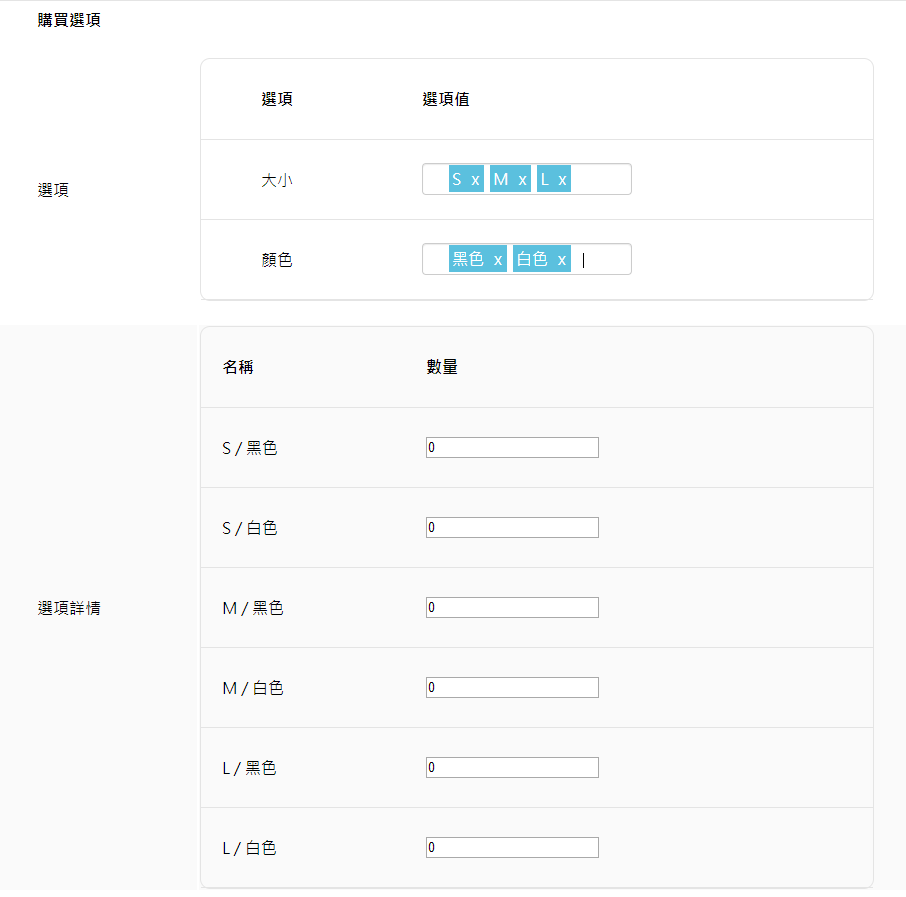Click quantity input for M / 白色

(512, 688)
